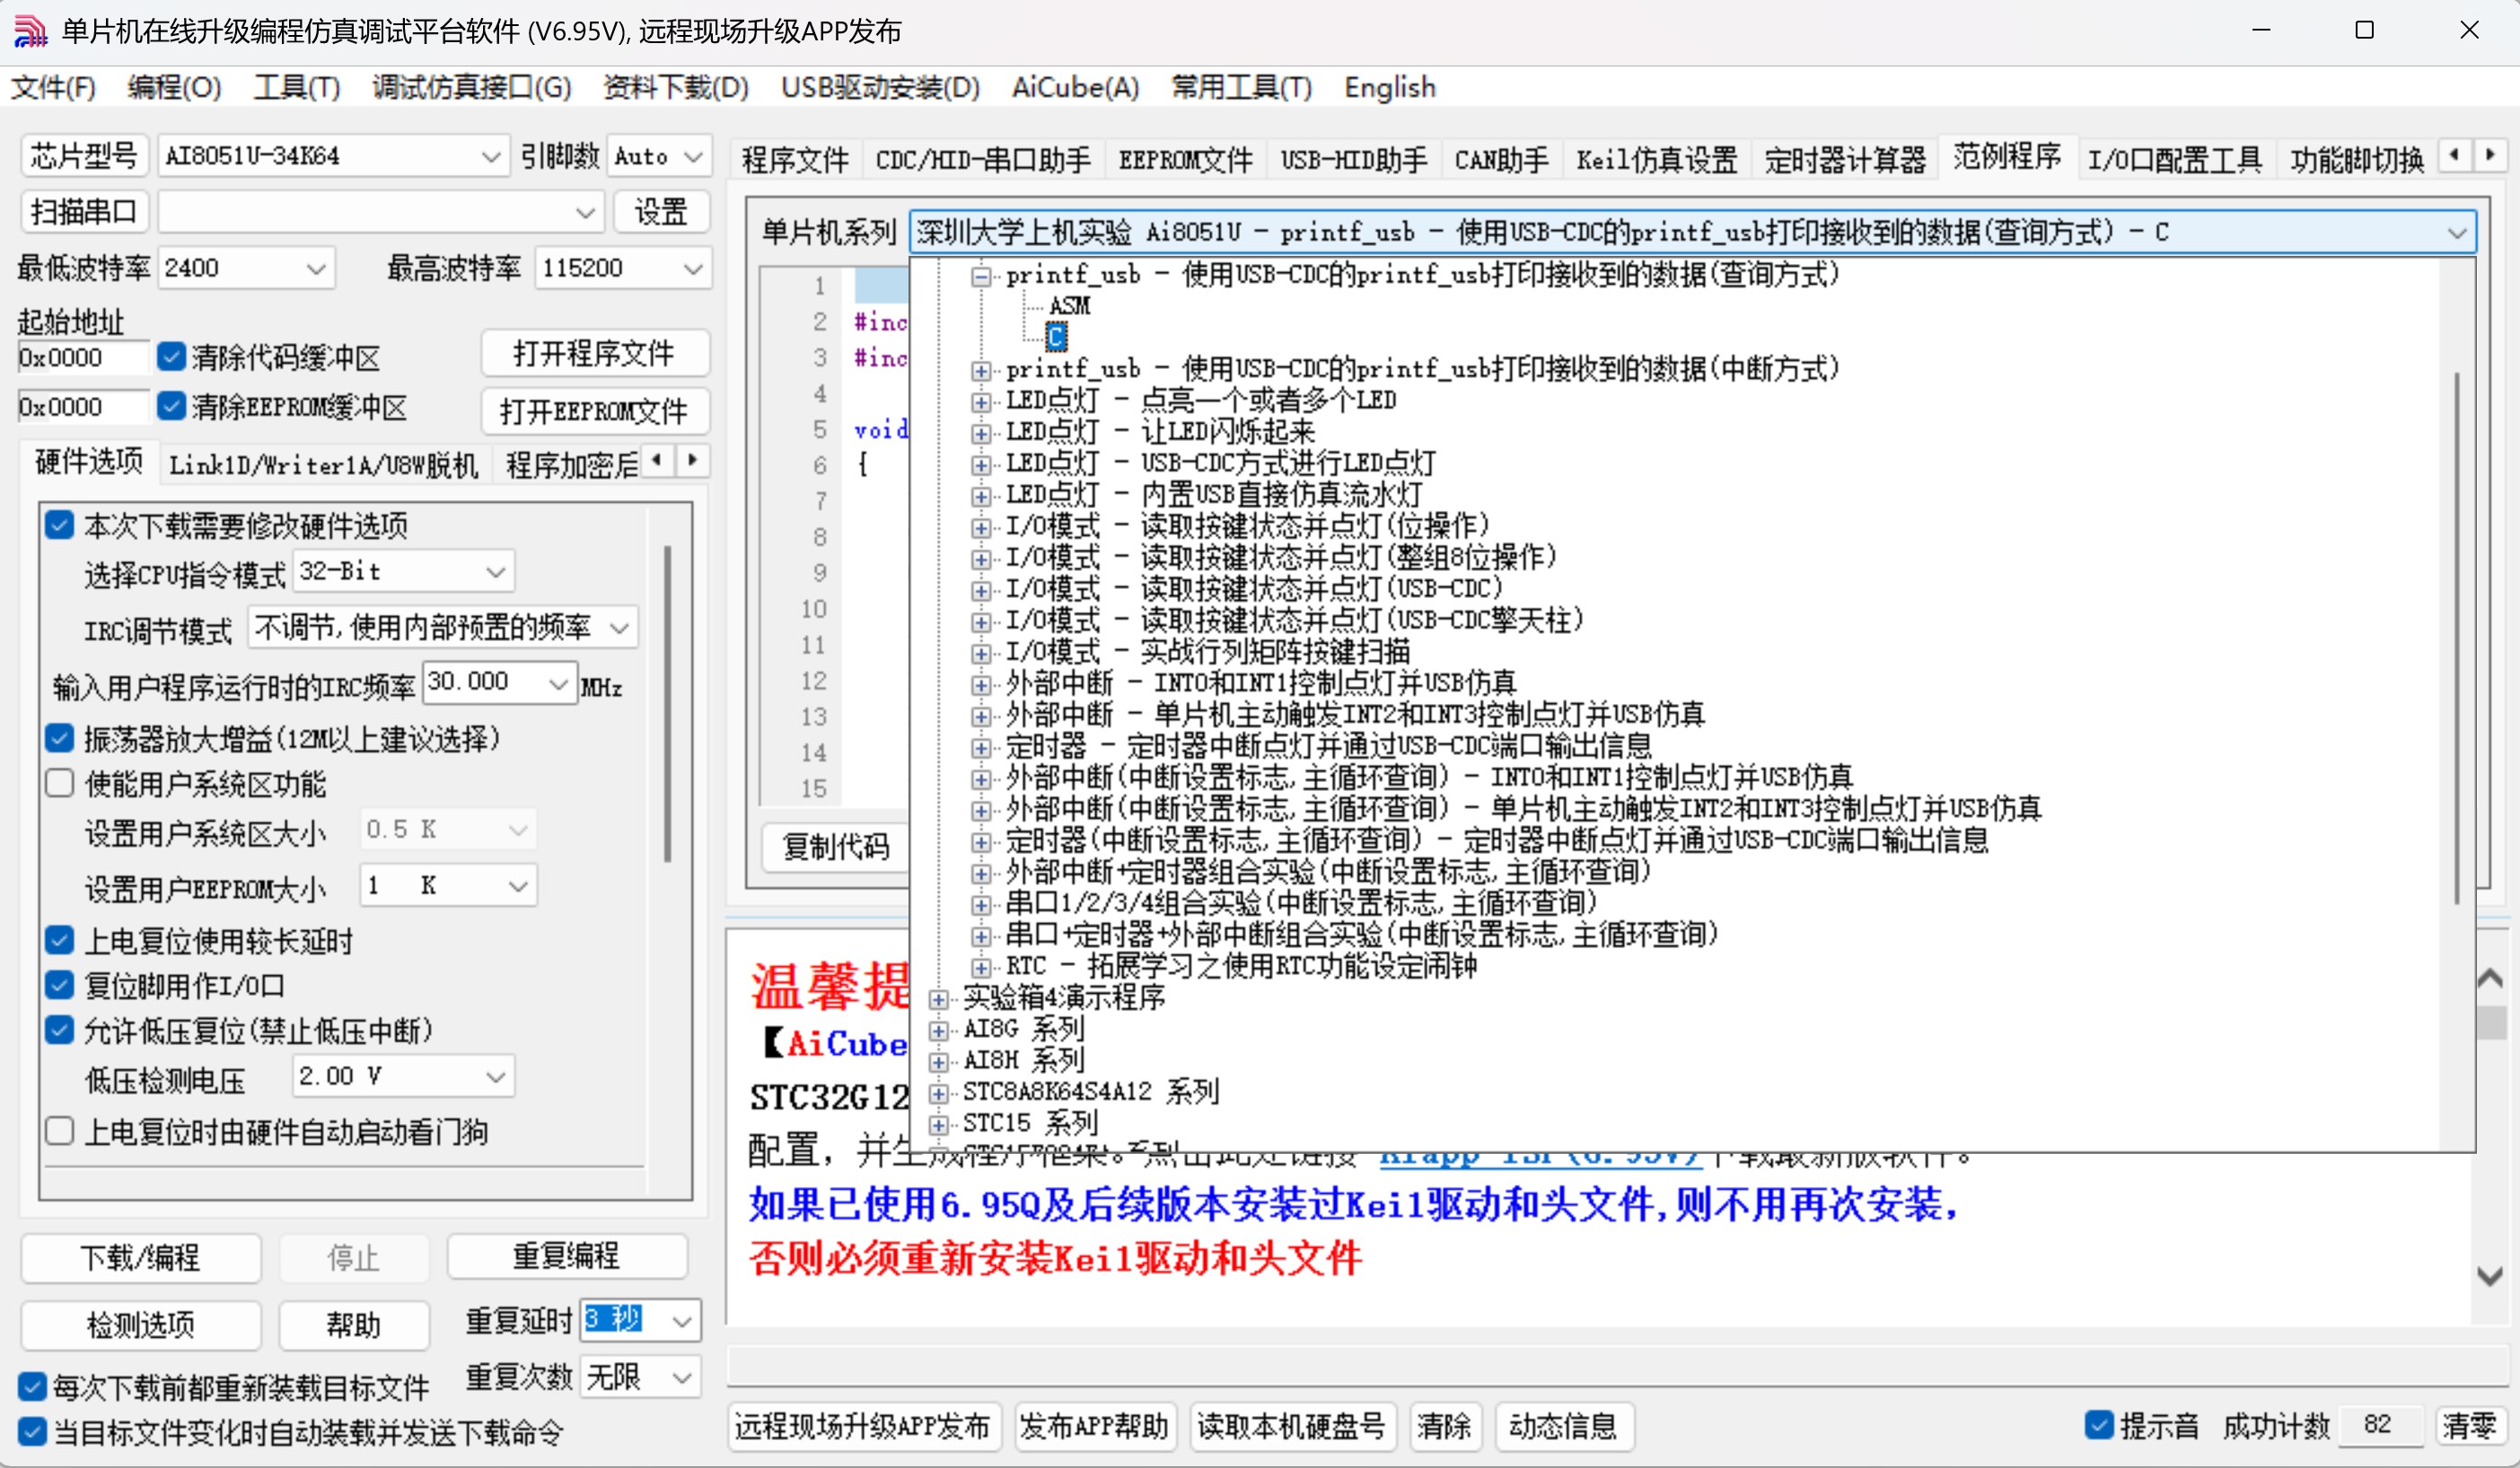Toggle 上电复位使用较长延时 checkbox
This screenshot has height=1468, width=2520.
[x=59, y=941]
